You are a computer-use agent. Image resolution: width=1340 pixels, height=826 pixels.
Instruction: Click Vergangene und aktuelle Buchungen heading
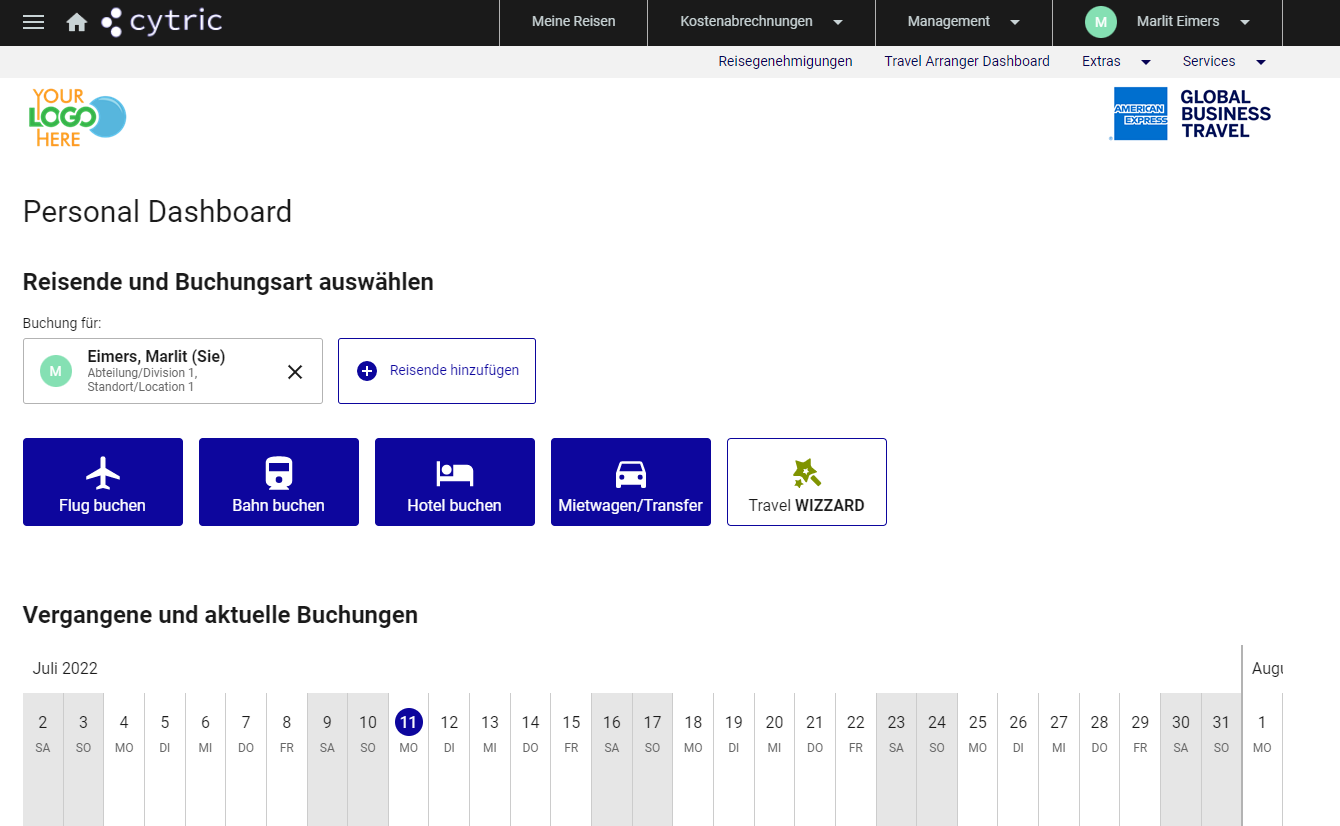tap(220, 614)
